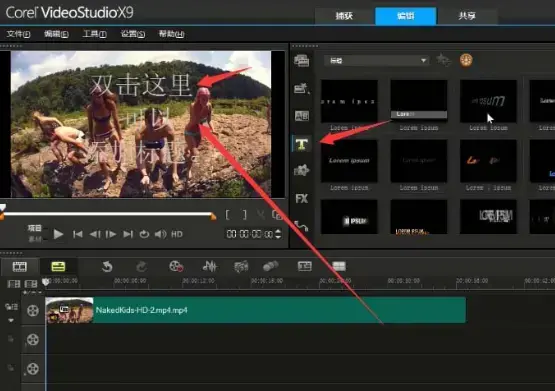The height and width of the screenshot is (391, 555).
Task: Play the project preview
Action: click(58, 234)
